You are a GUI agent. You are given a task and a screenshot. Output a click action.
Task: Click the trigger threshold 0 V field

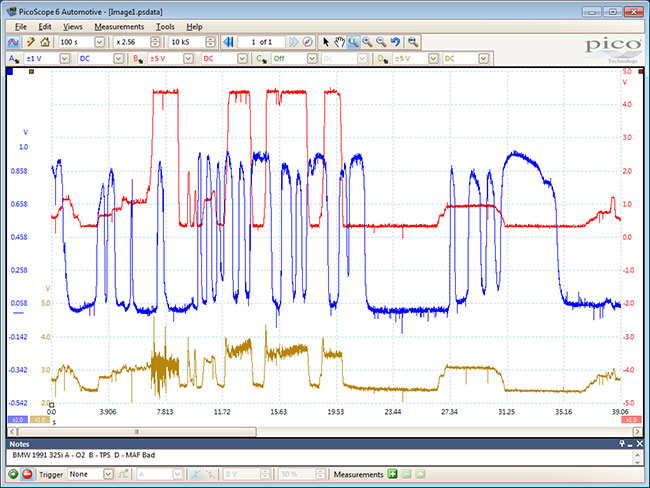pyautogui.click(x=246, y=474)
